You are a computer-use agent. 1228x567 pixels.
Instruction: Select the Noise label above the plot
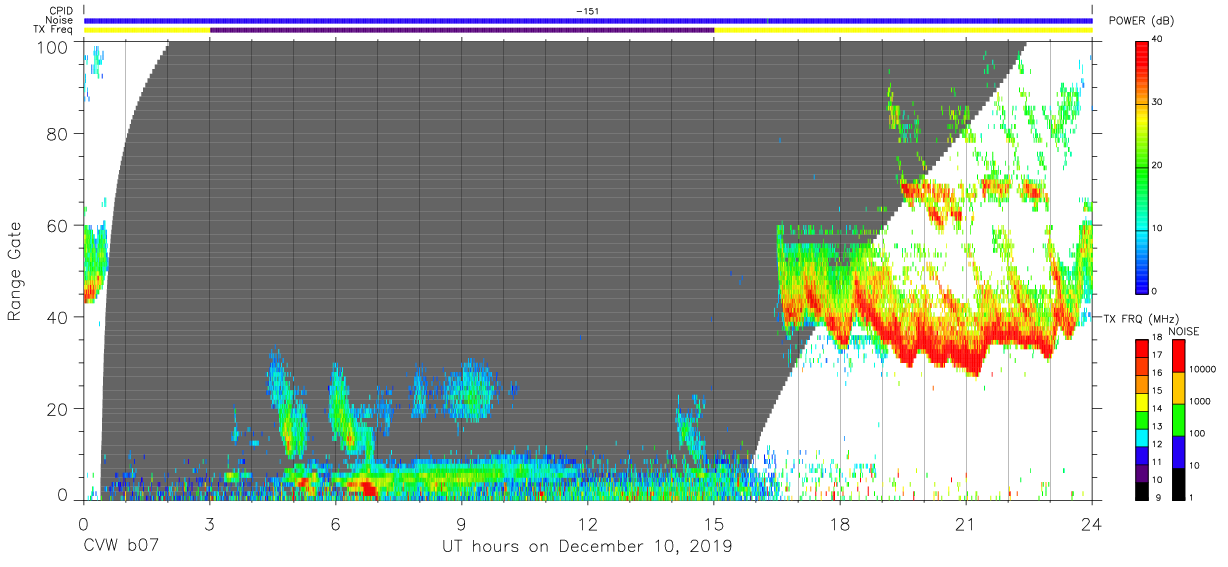tap(57, 20)
